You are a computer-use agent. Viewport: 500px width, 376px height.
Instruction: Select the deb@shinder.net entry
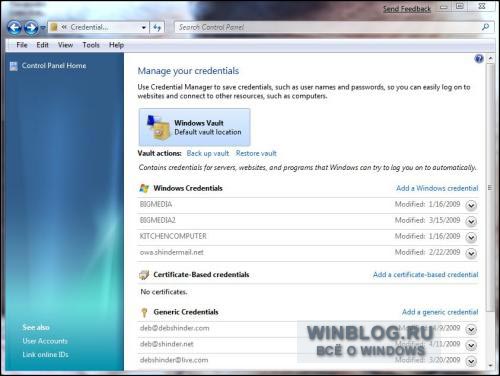pyautogui.click(x=166, y=344)
